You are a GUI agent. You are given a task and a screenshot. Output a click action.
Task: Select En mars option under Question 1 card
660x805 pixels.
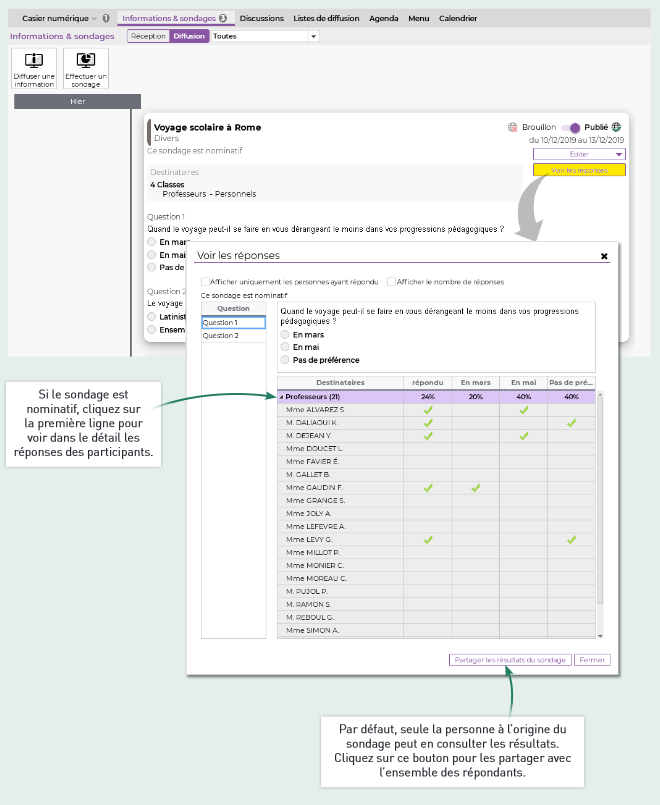tap(151, 241)
